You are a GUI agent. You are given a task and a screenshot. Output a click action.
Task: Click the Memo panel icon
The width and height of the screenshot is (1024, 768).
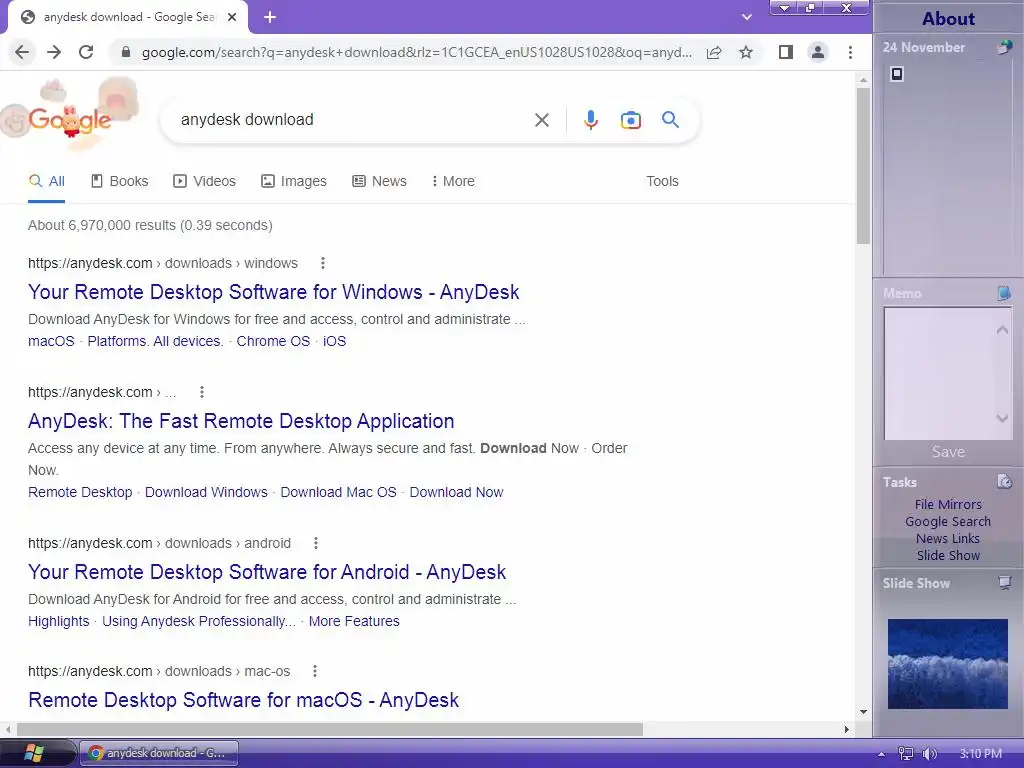point(1004,293)
